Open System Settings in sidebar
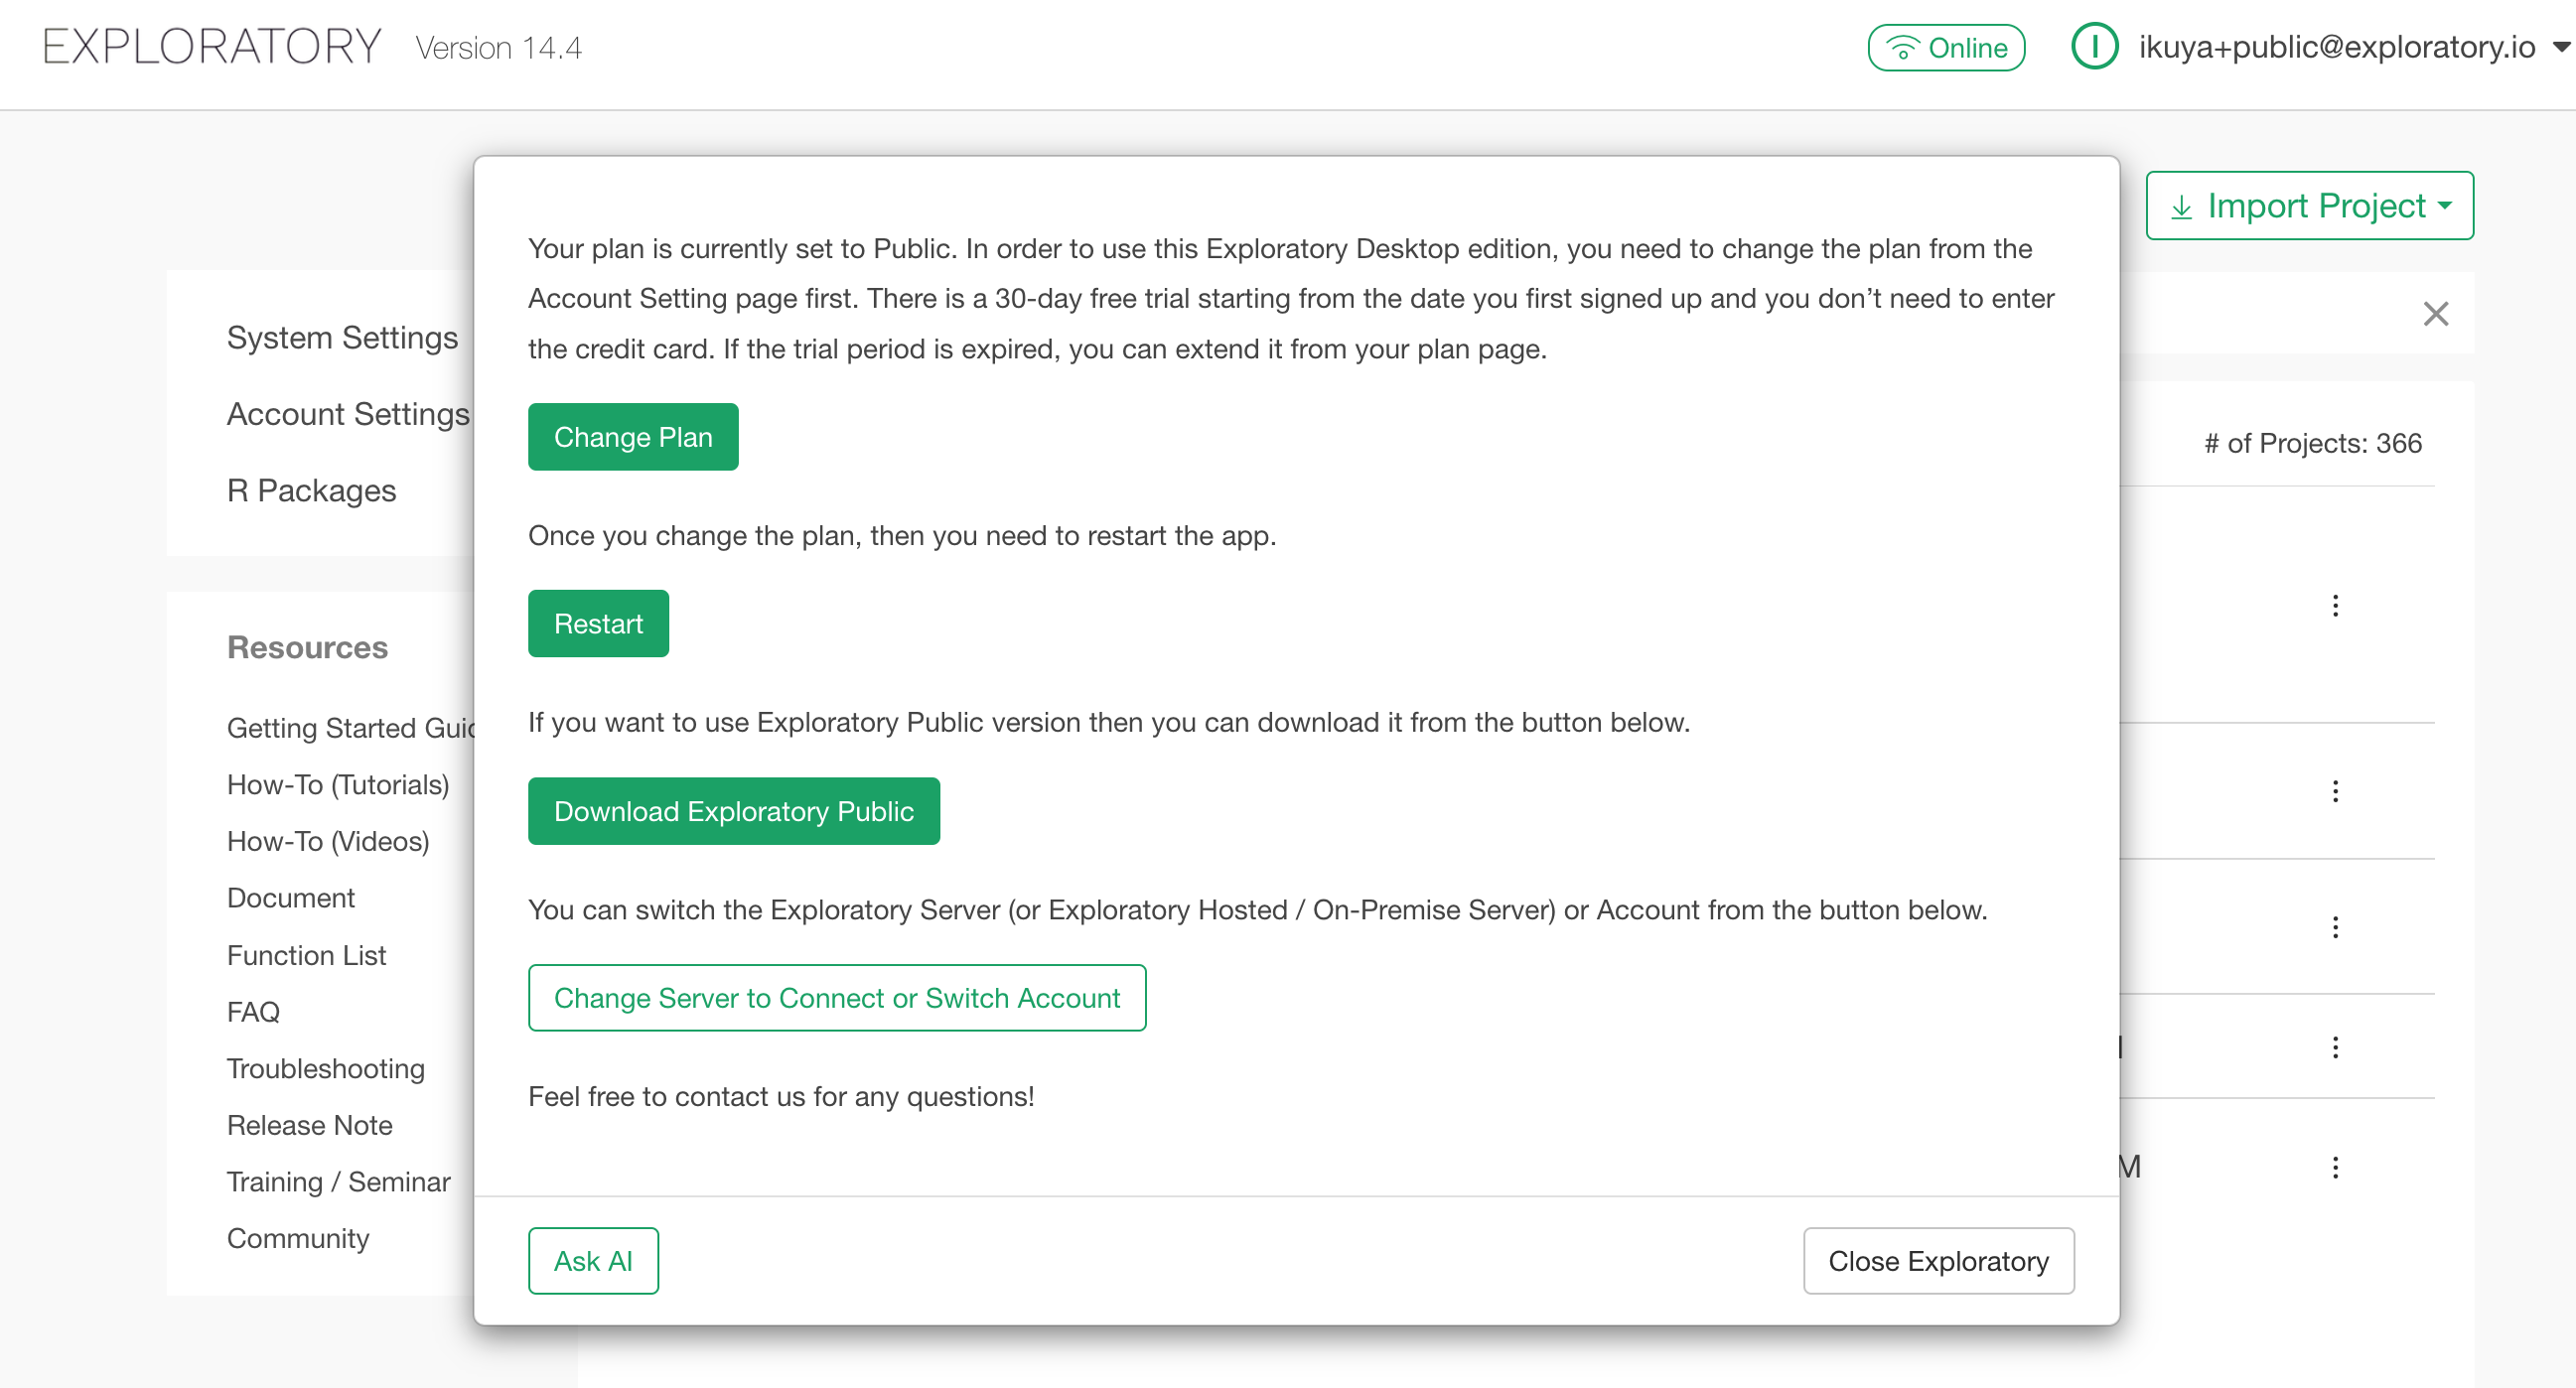 click(342, 338)
